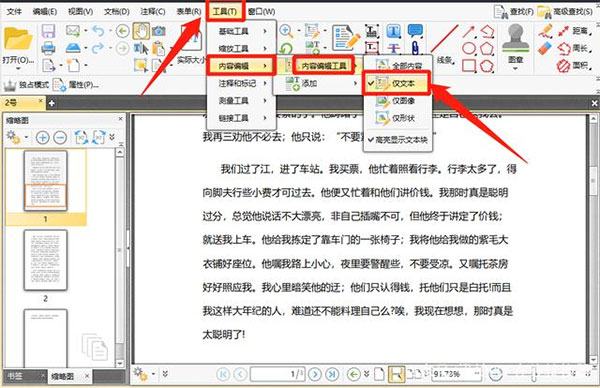Expand 链接工具 submenu
Screen dimensions: 600x388
pos(241,118)
